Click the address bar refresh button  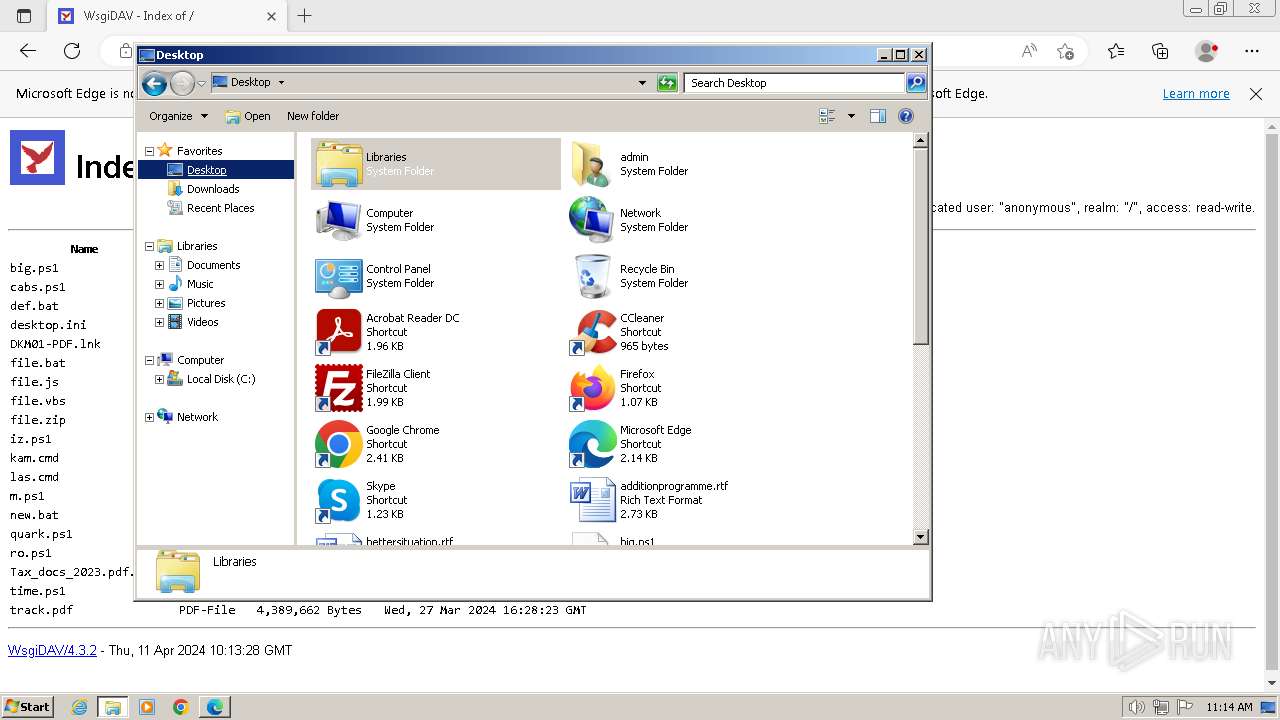[667, 83]
